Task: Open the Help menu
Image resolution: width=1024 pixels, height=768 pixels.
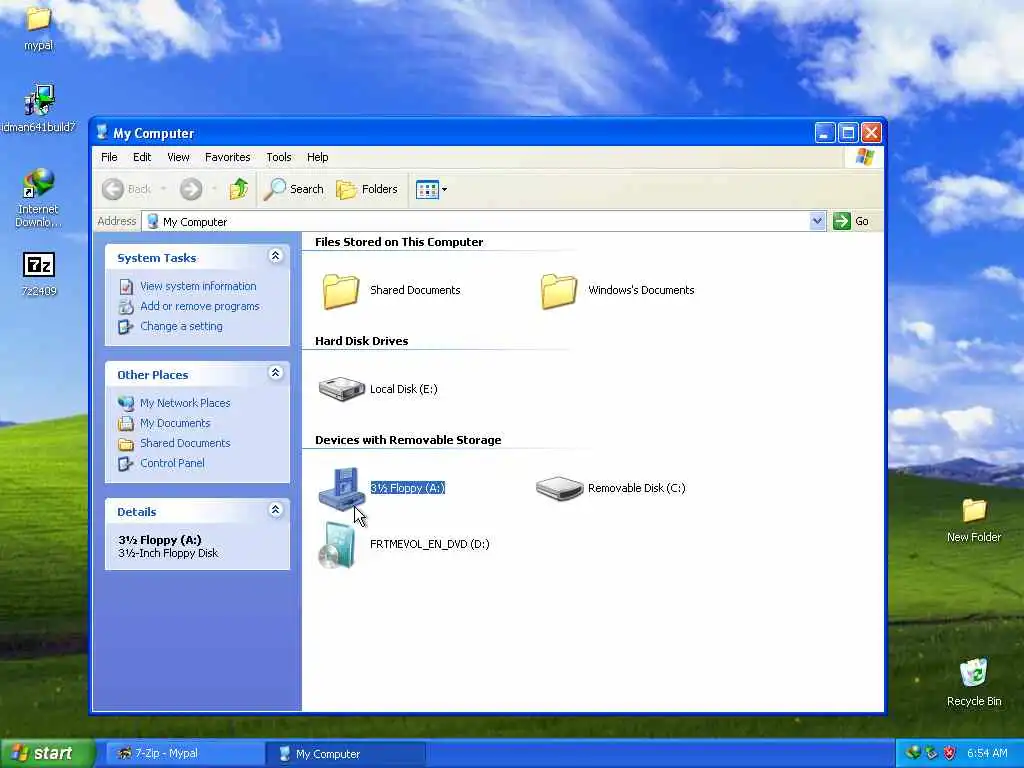Action: [317, 157]
